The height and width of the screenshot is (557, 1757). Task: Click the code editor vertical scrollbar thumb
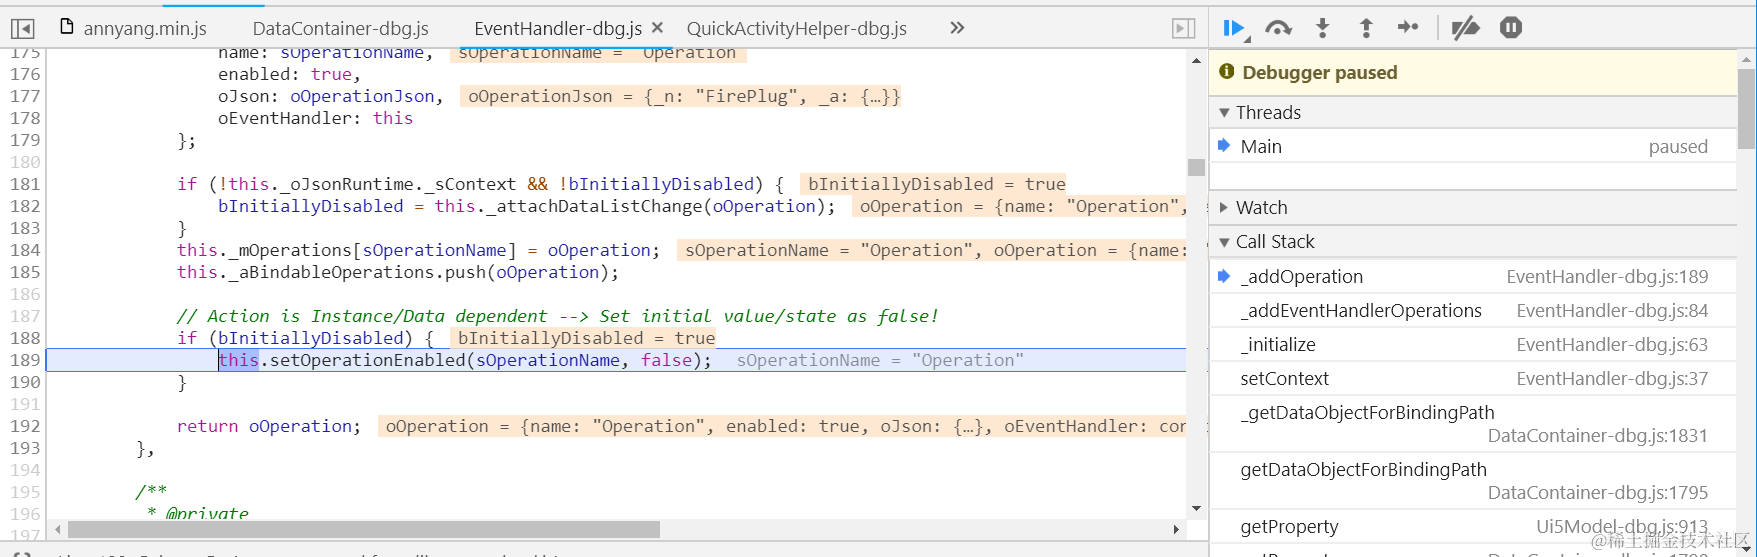point(1196,167)
